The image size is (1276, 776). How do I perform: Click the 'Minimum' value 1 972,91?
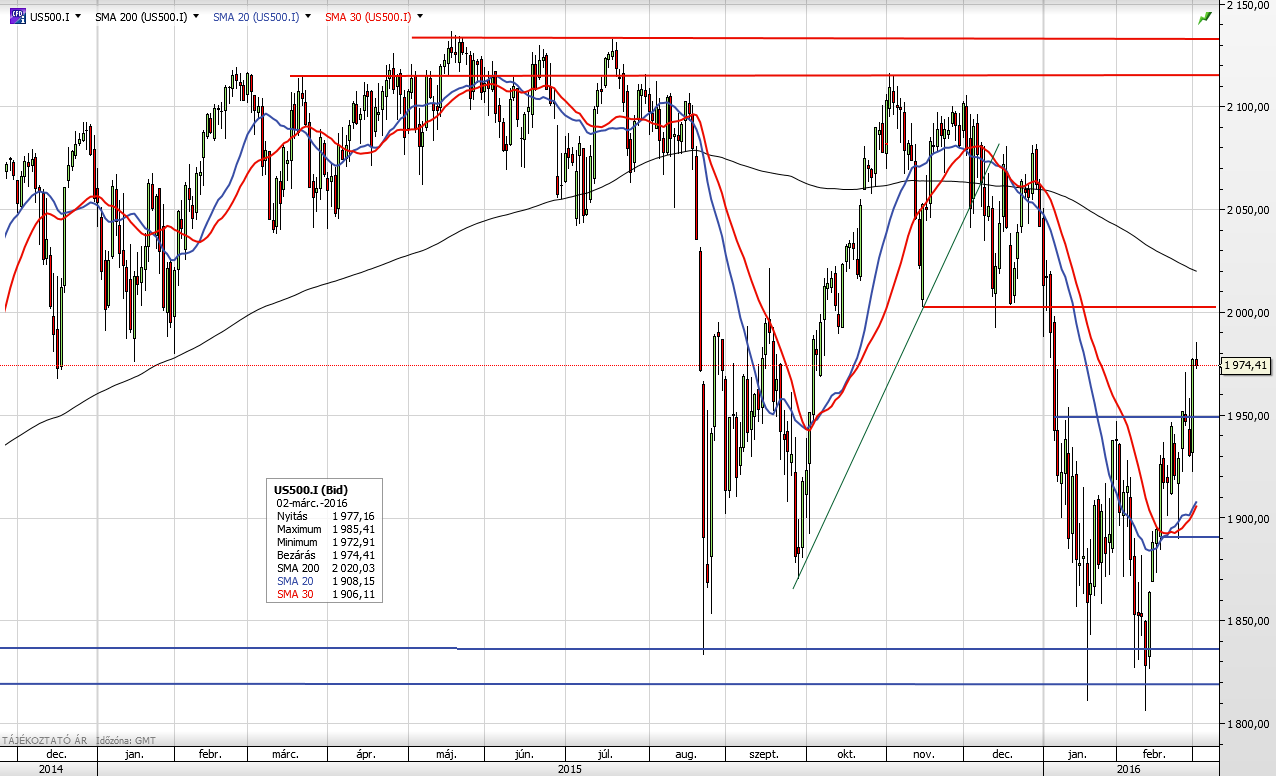[x=355, y=542]
